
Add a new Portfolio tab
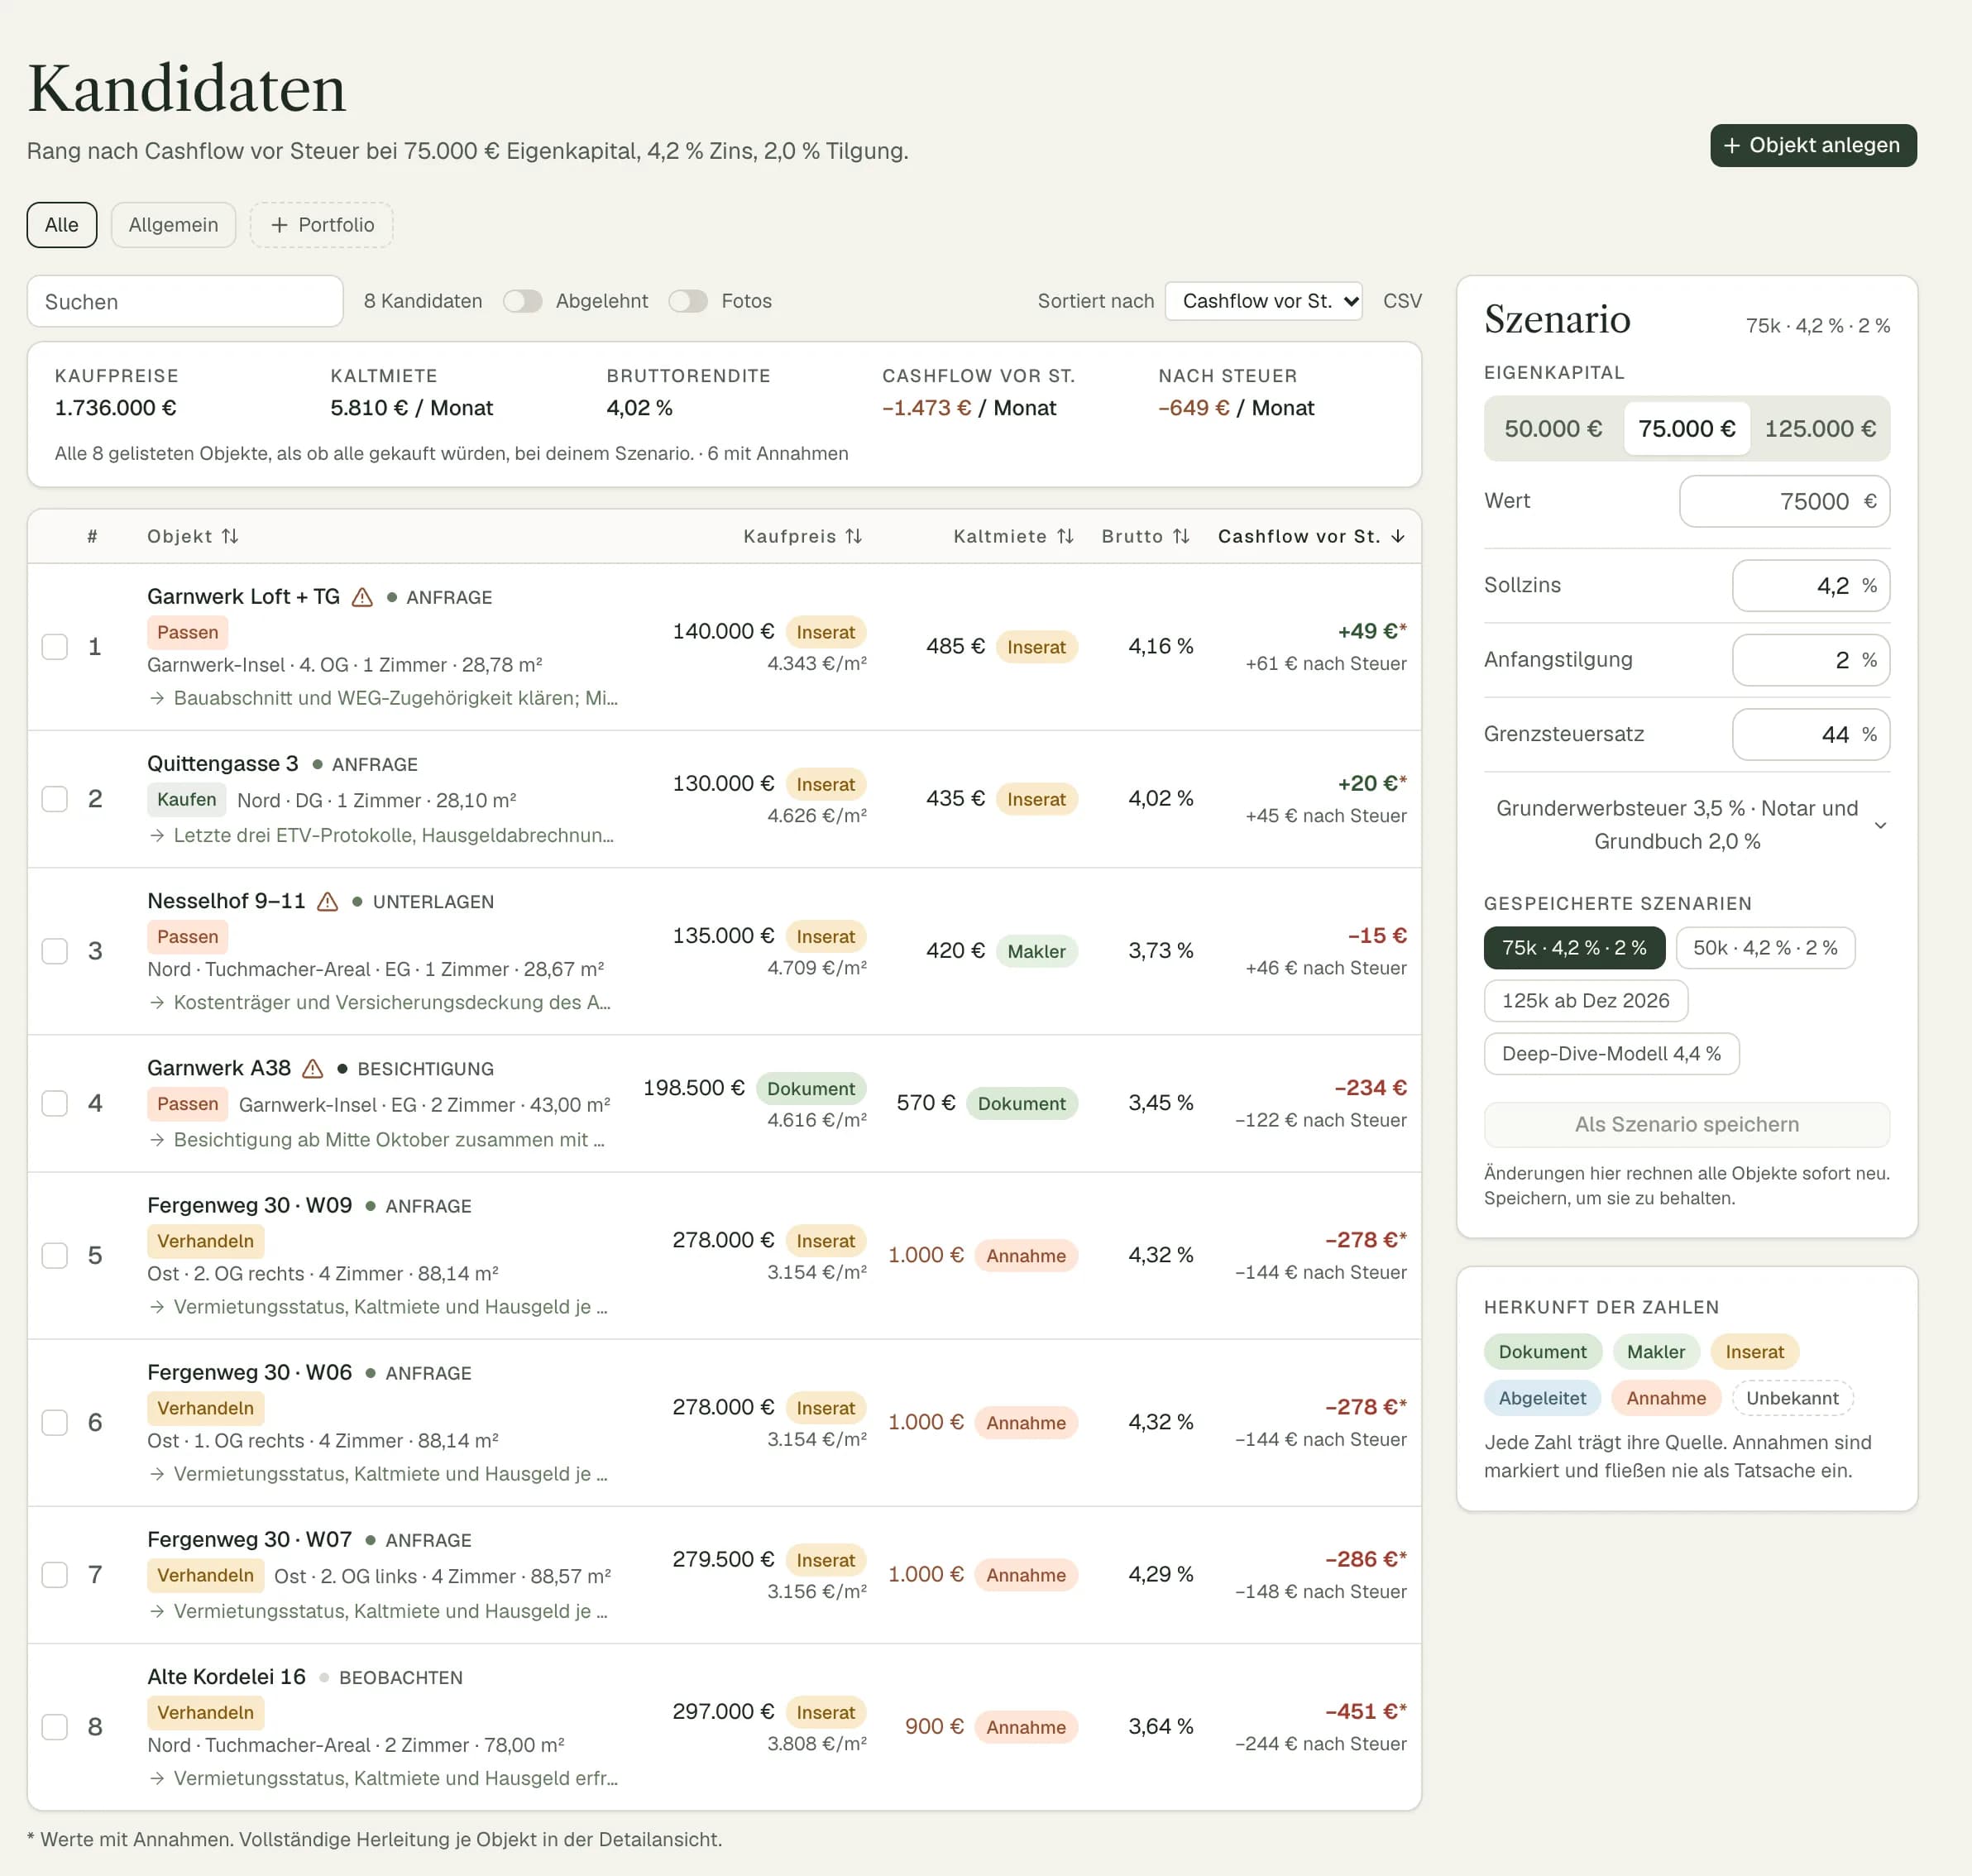pyautogui.click(x=321, y=225)
